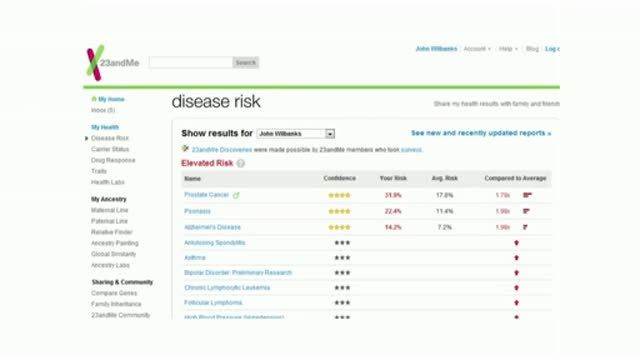The width and height of the screenshot is (640, 360).
Task: Open Bipolar Disorder: Preliminary Research report
Action: pyautogui.click(x=238, y=273)
